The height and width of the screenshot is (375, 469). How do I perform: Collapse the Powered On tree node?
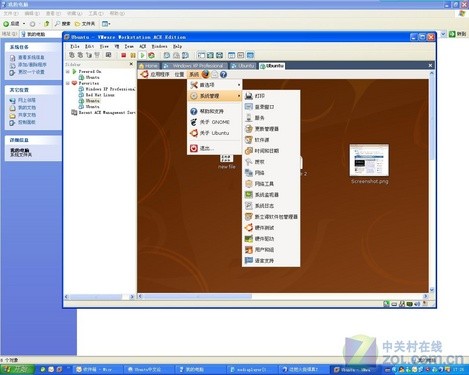pos(68,71)
